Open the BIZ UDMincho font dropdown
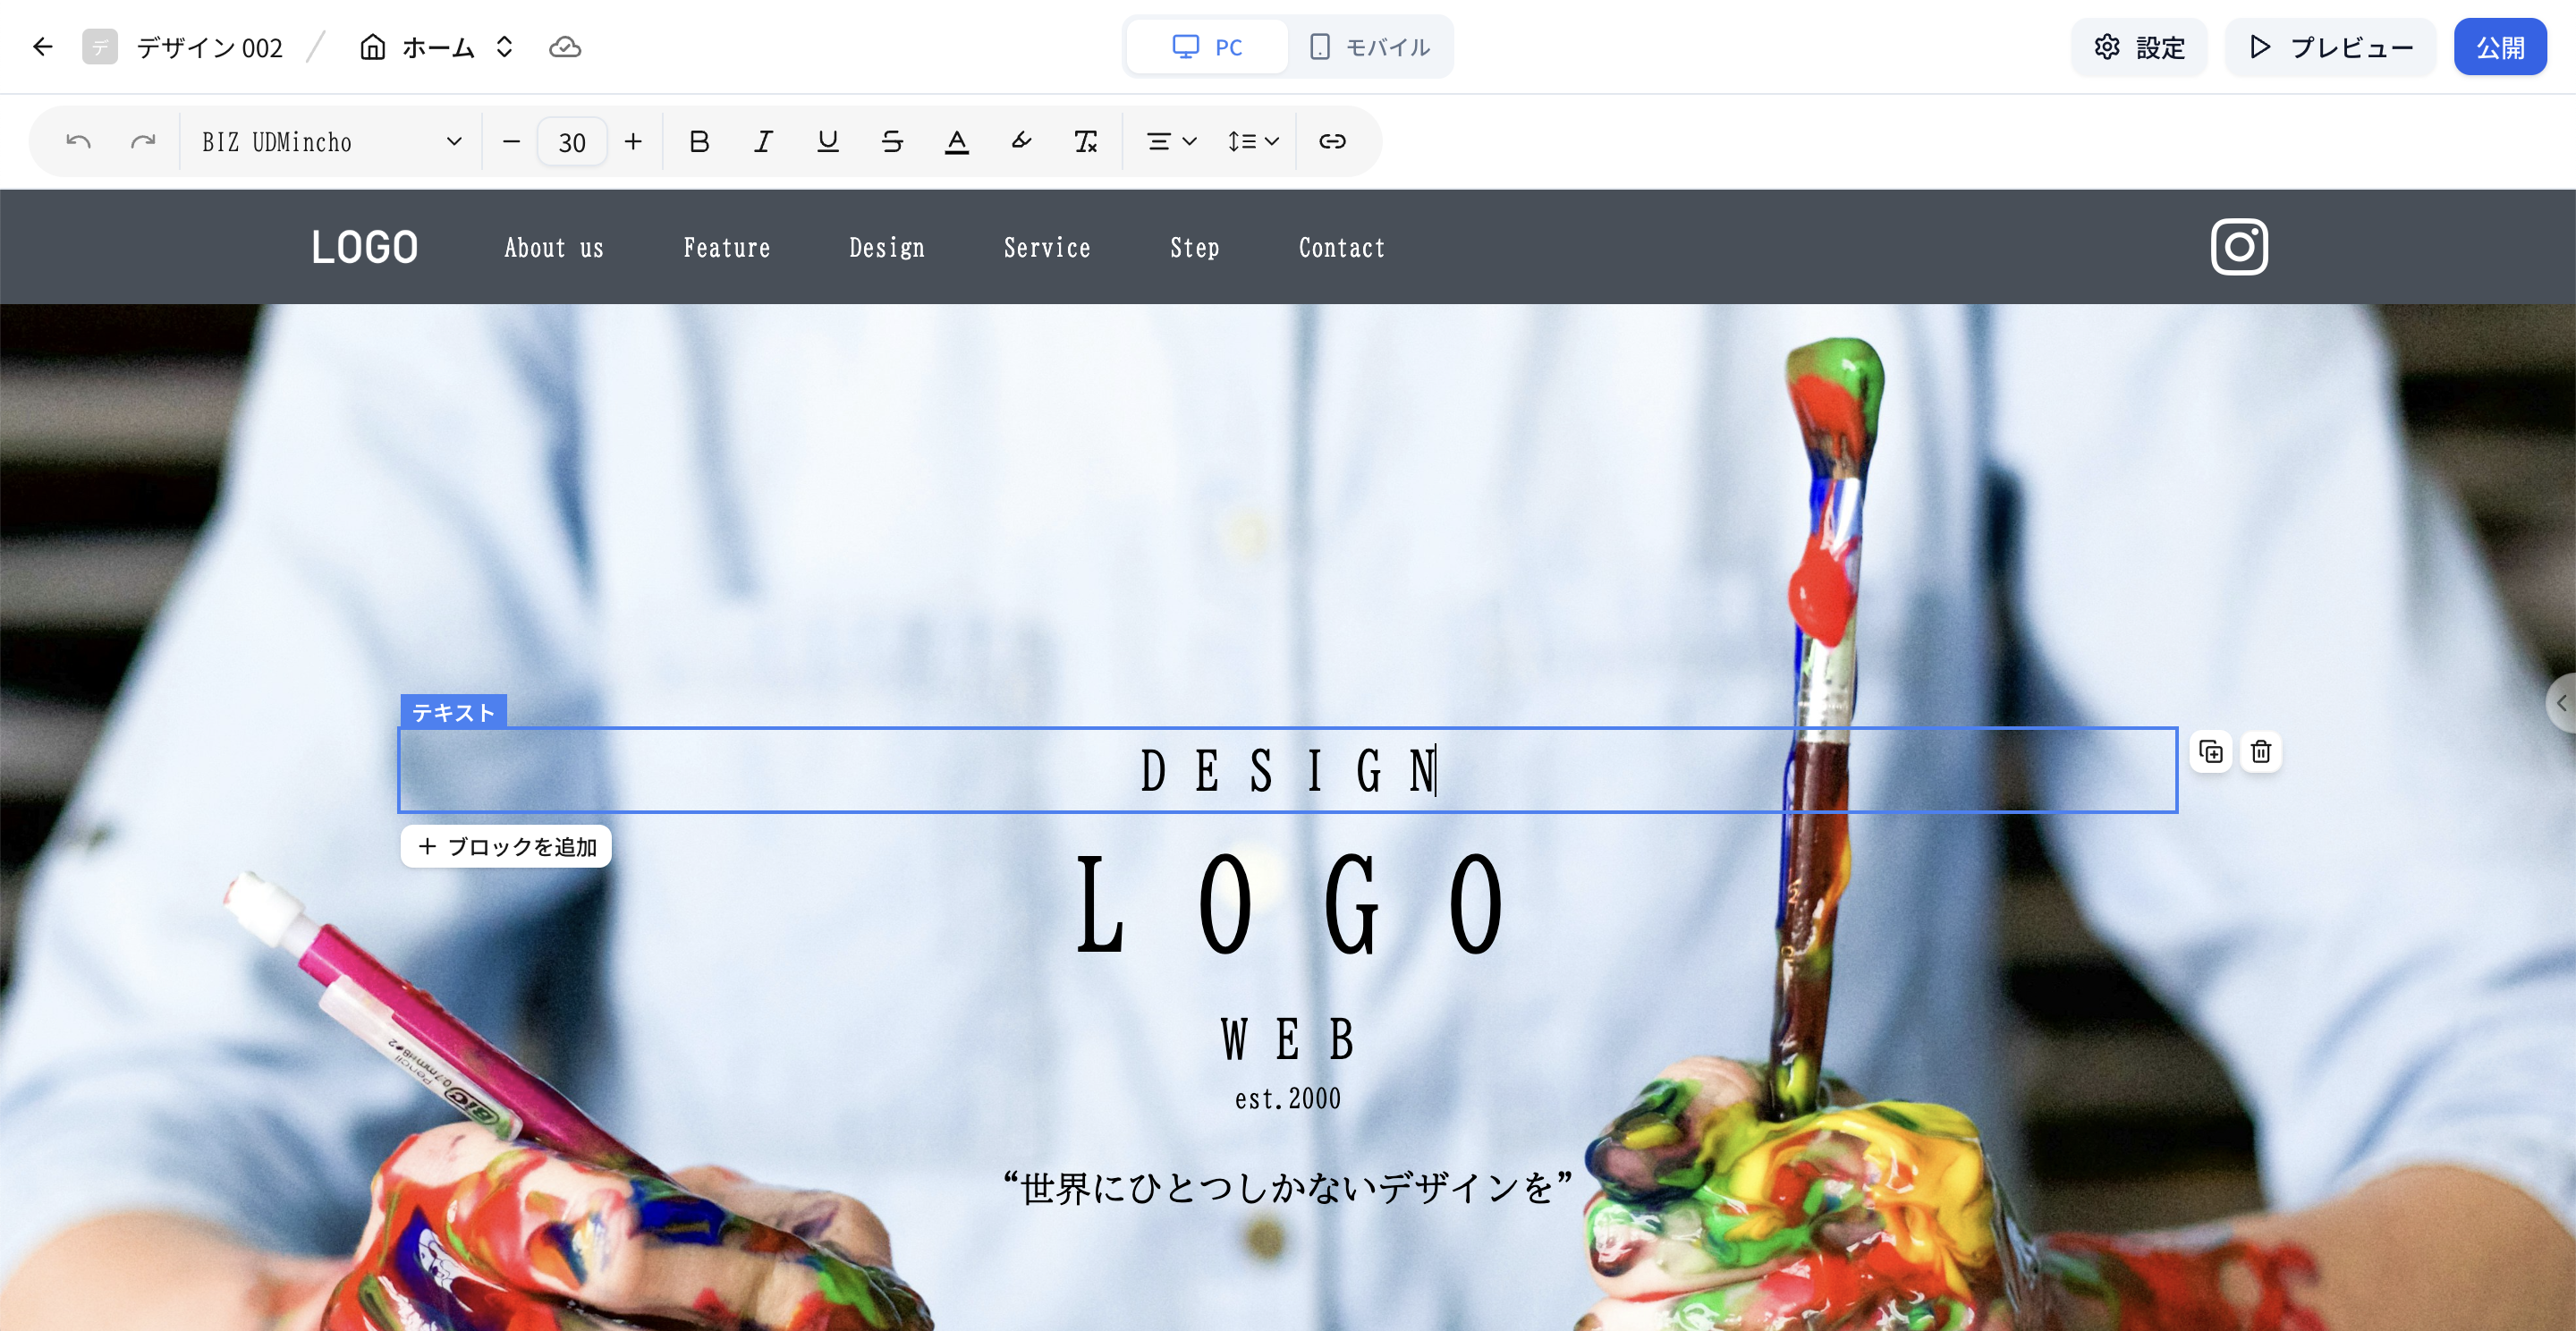The width and height of the screenshot is (2576, 1331). (330, 141)
